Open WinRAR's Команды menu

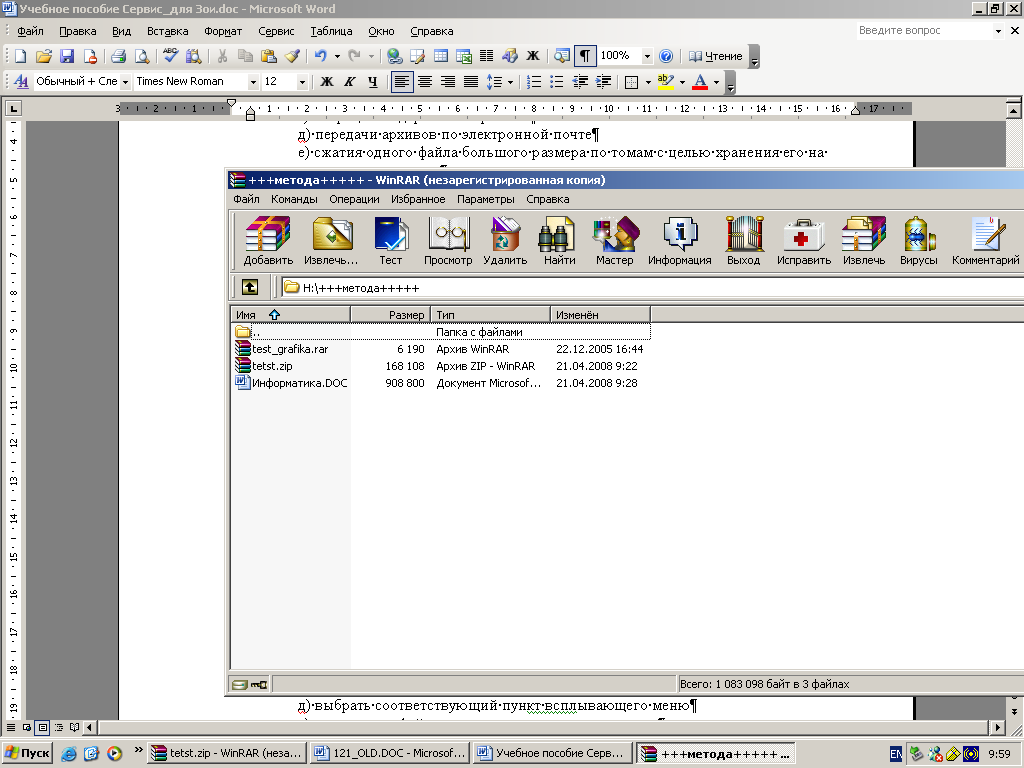[294, 199]
